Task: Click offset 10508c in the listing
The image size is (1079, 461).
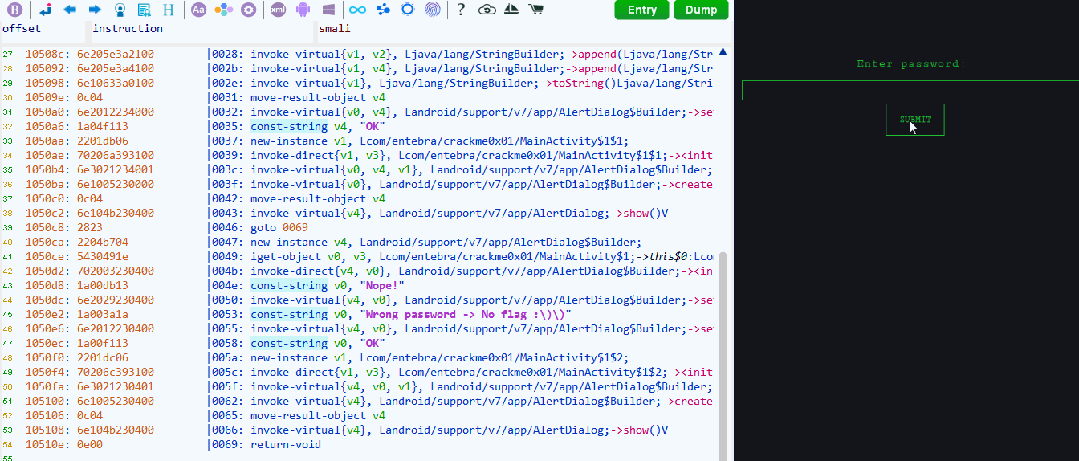Action: pyautogui.click(x=46, y=54)
